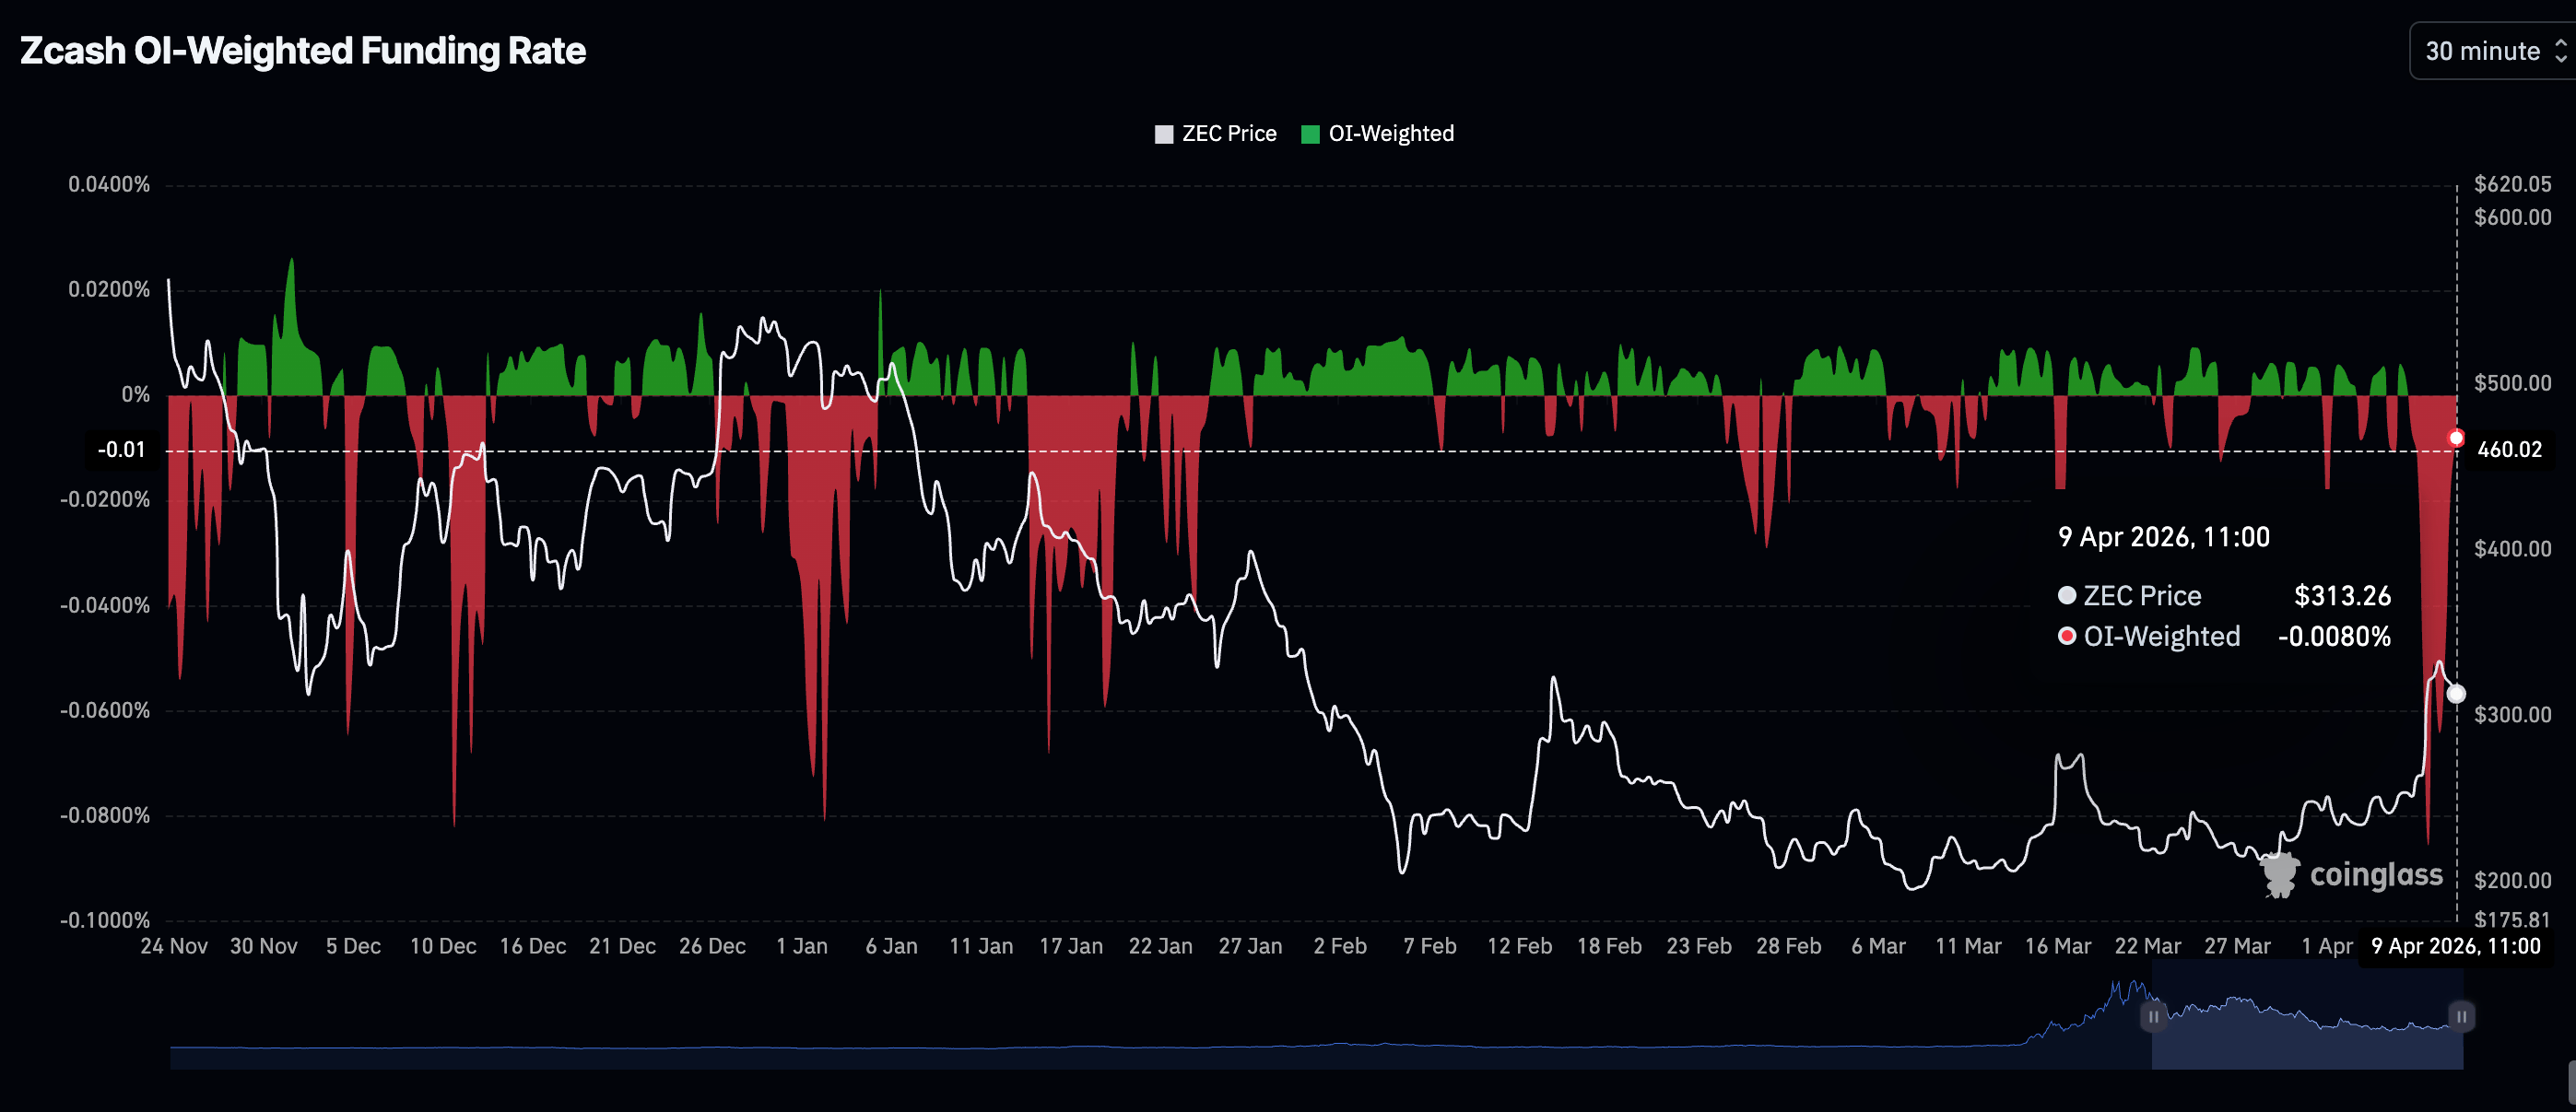Click the red dot in the tooltip
This screenshot has height=1112, width=2576.
(2067, 636)
